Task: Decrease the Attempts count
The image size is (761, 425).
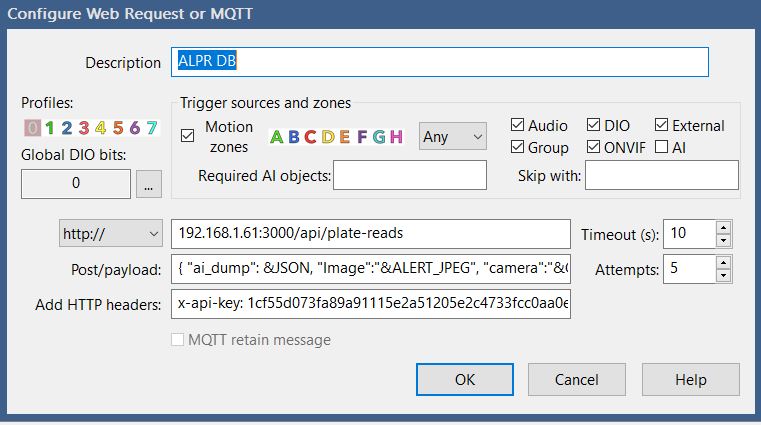Action: tap(723, 274)
